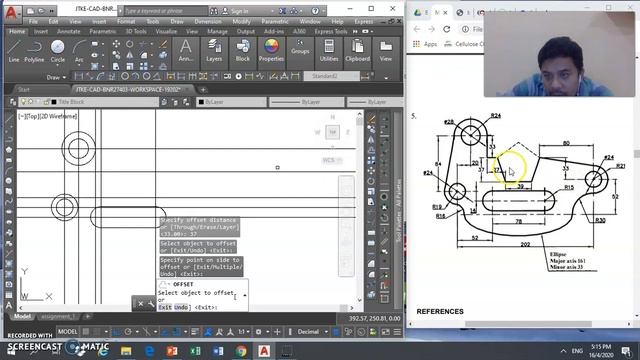Viewport: 640px width, 360px height.
Task: Switch to the Annotate ribbon tab
Action: 69,31
